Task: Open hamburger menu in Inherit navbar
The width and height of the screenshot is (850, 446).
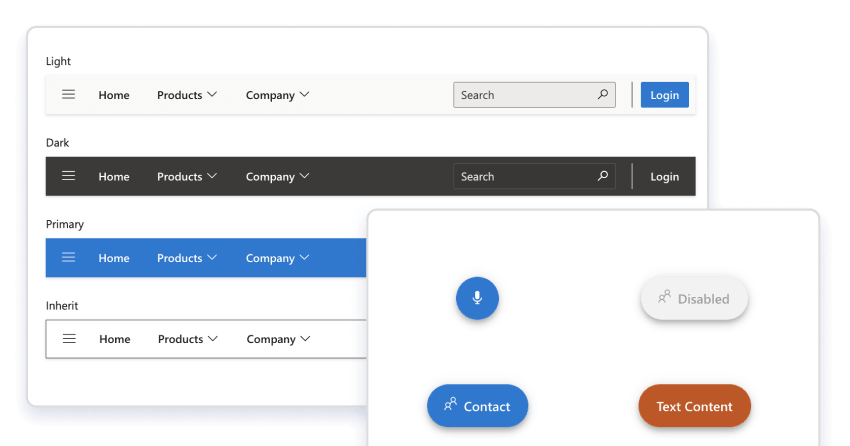Action: pyautogui.click(x=70, y=339)
